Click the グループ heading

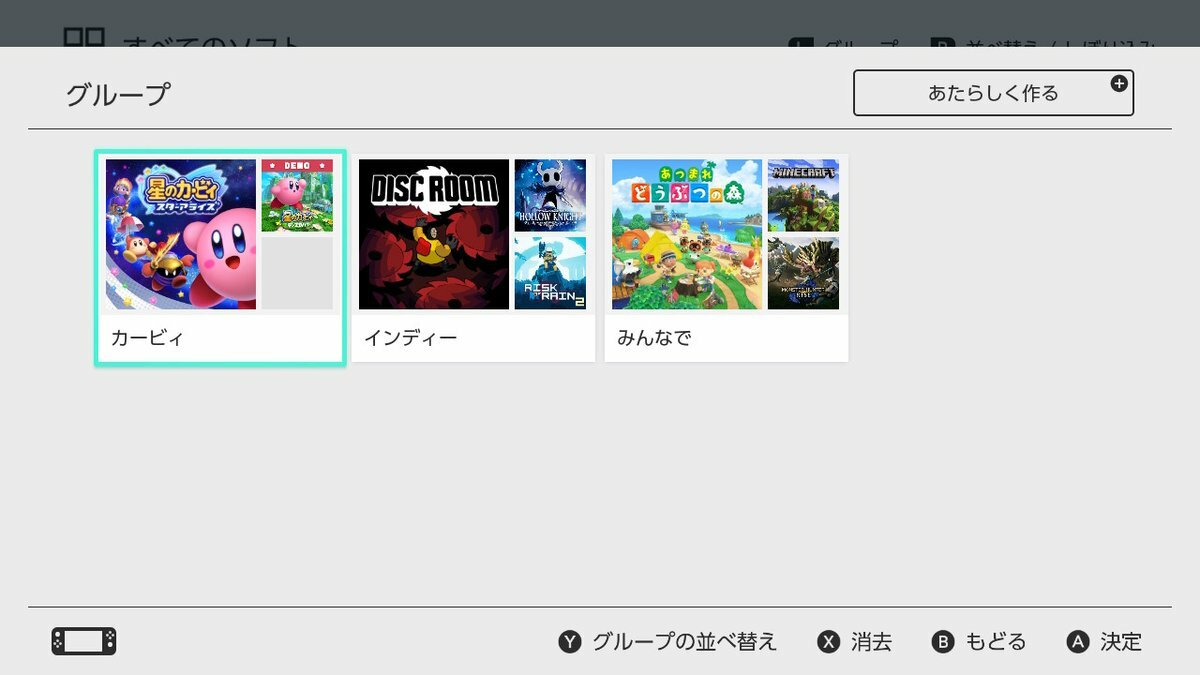tap(118, 95)
